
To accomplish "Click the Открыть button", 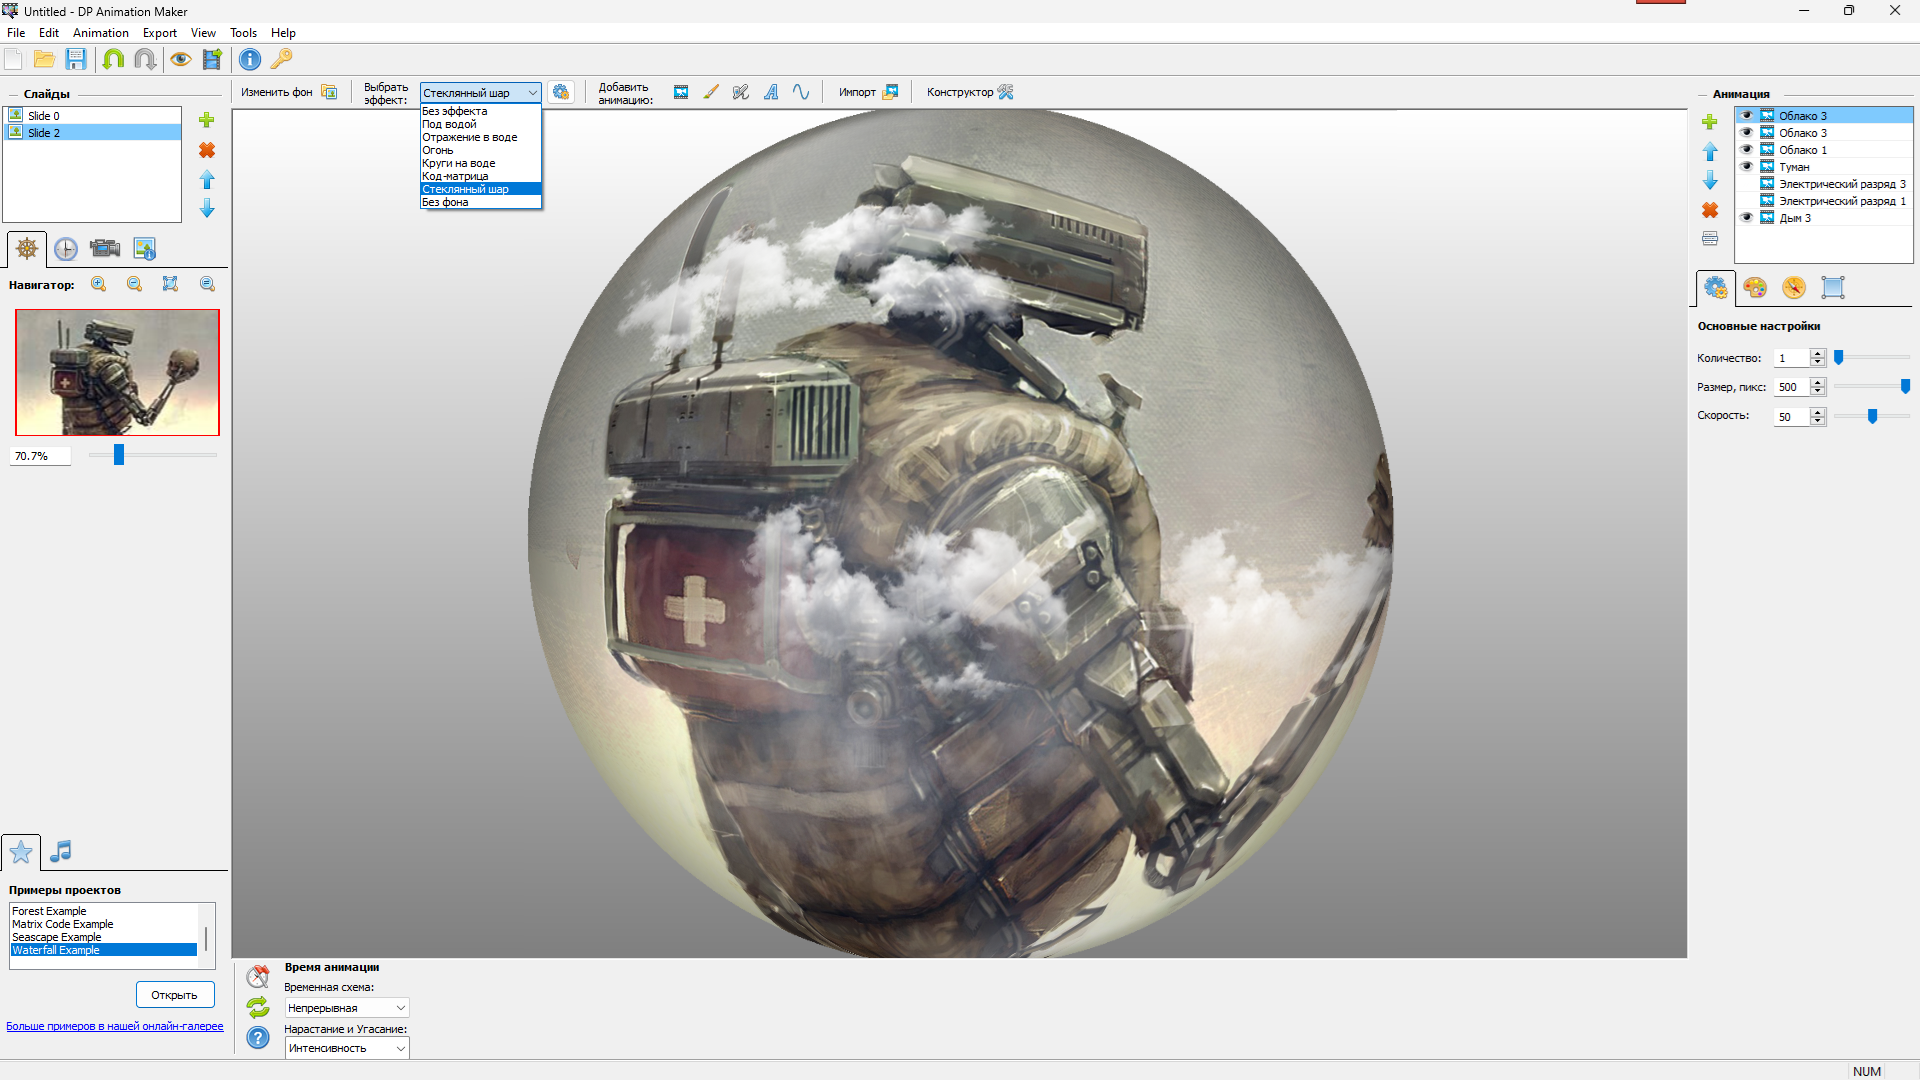I will coord(175,995).
